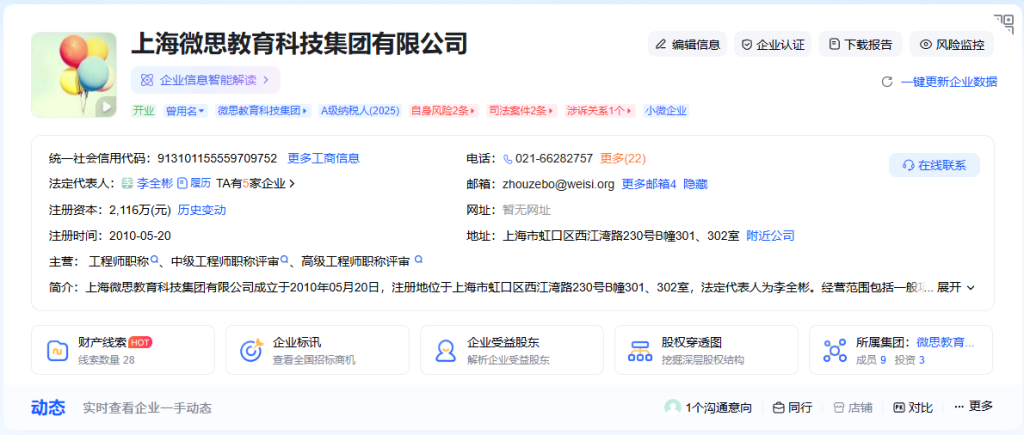The image size is (1024, 435).
Task: Open the 企业标讯 card
Action: click(317, 350)
